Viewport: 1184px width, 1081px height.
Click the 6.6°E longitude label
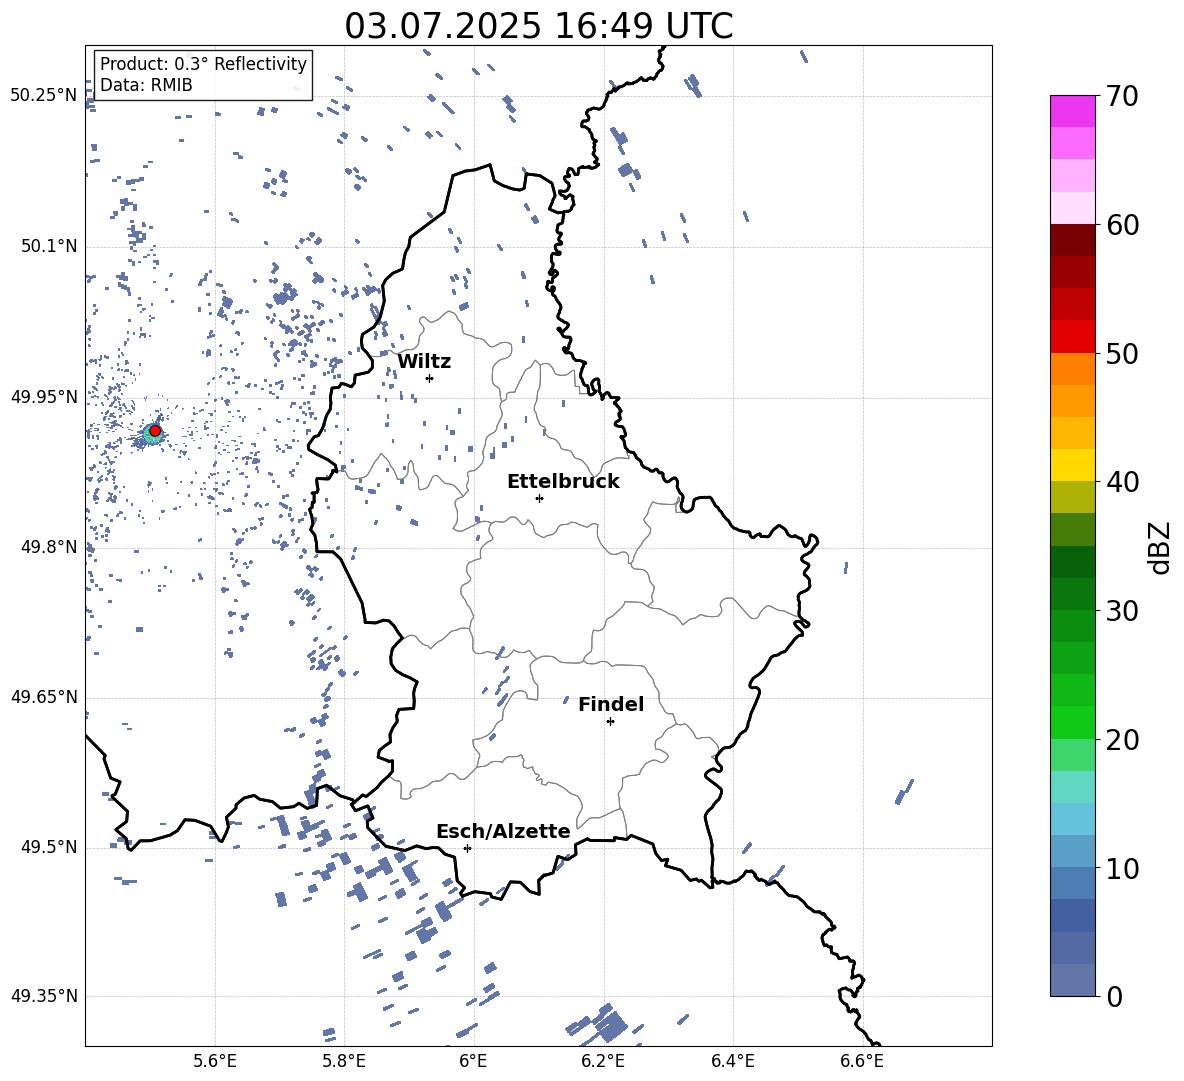[862, 1061]
